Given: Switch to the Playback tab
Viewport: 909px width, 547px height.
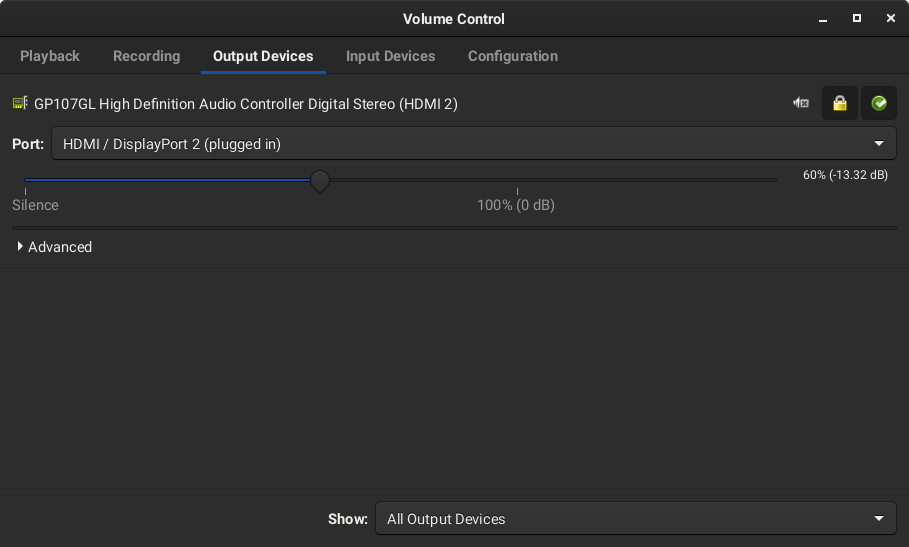Looking at the screenshot, I should 50,56.
